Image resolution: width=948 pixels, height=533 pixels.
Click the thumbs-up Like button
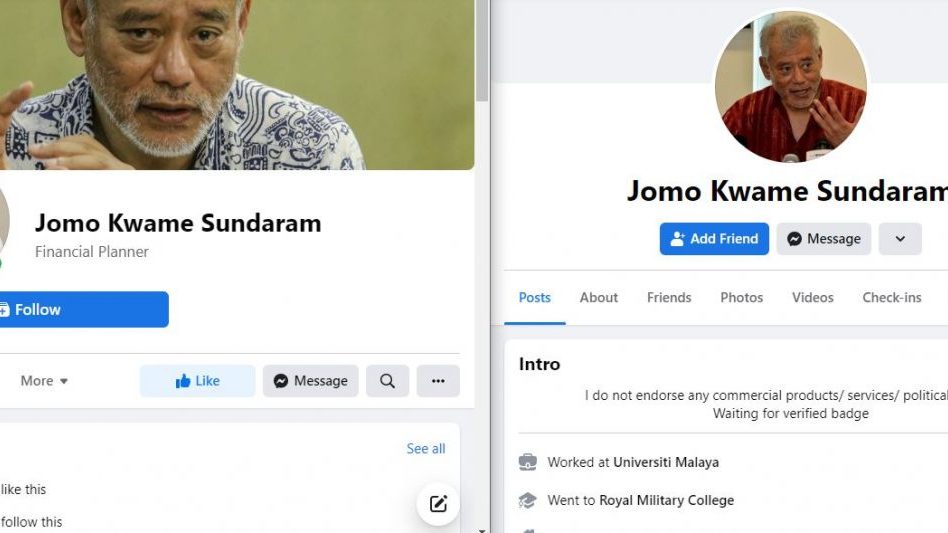(197, 381)
